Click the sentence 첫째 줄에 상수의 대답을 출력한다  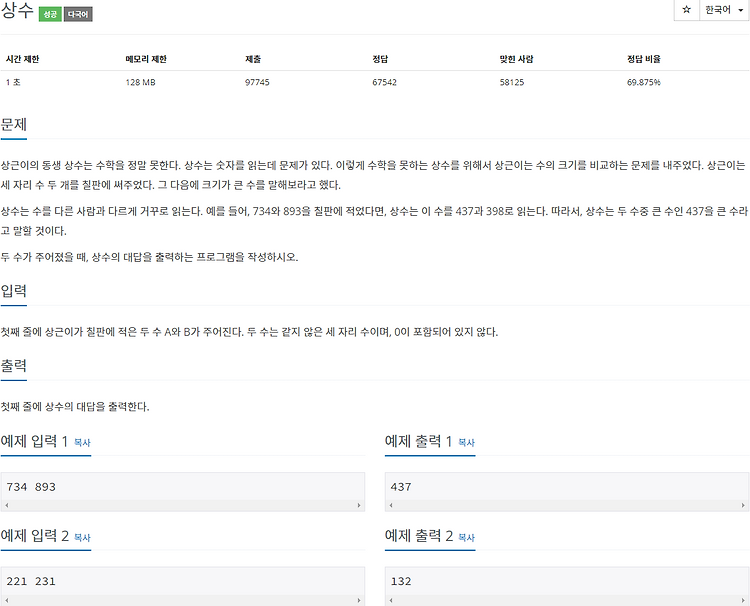point(75,407)
